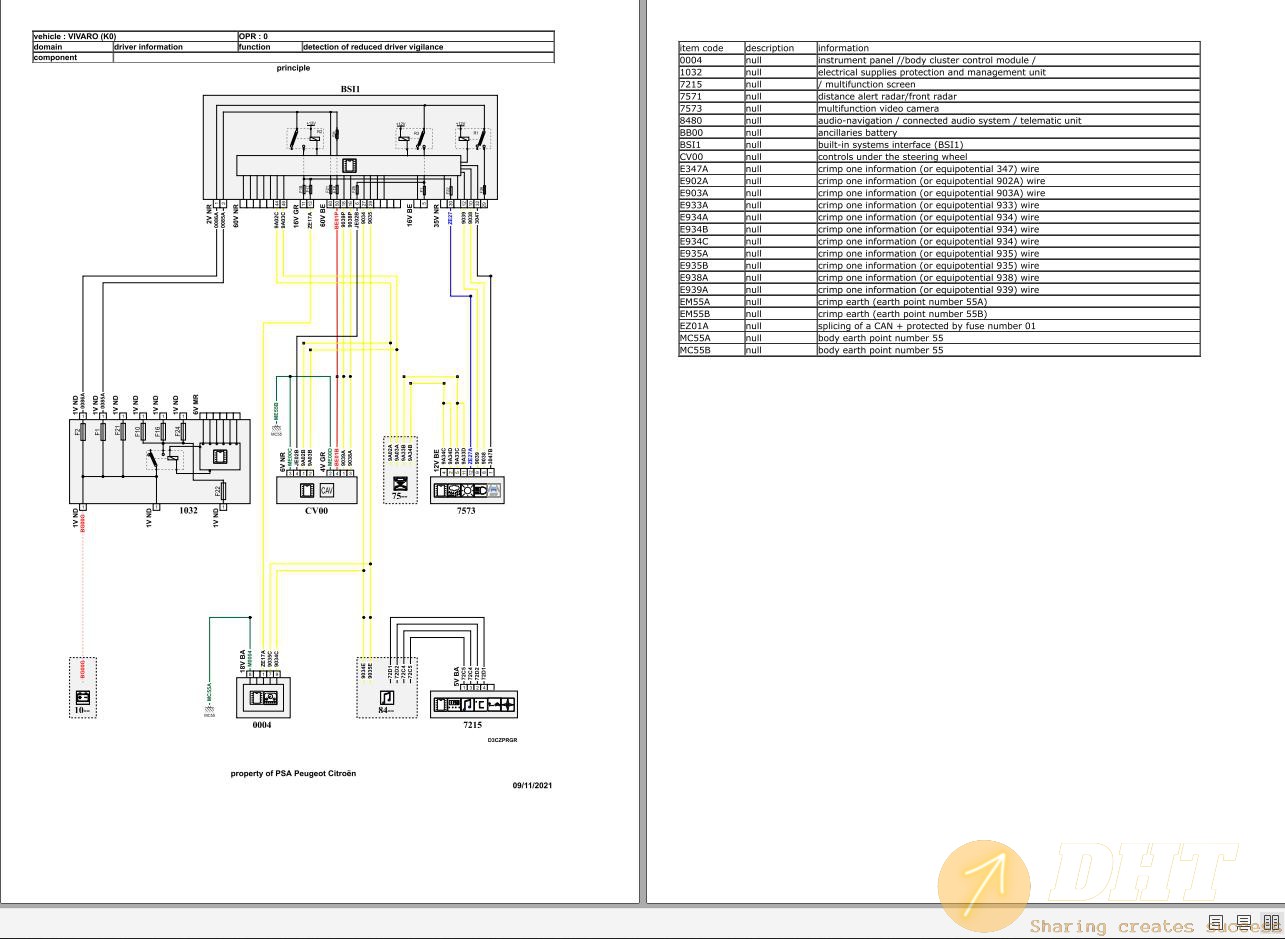Click 'built-in systems interface (BSI1)' cell
The image size is (1285, 939).
coord(1008,144)
